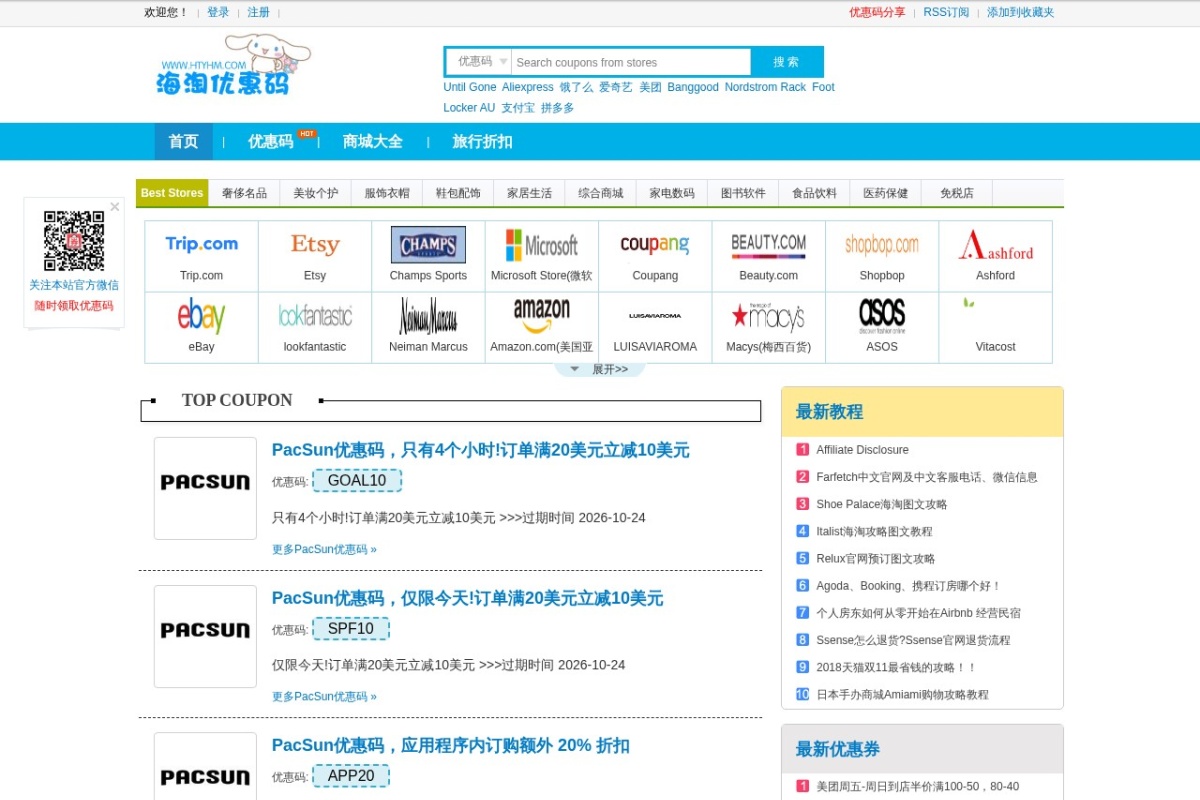Switch to the 医药保健 category tab
1200x800 pixels.
pyautogui.click(x=886, y=193)
